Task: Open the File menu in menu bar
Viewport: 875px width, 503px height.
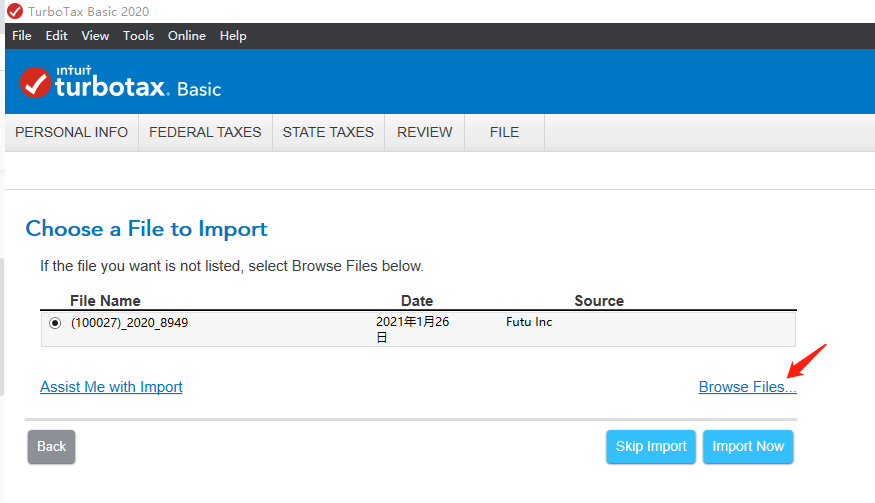Action: click(x=22, y=36)
